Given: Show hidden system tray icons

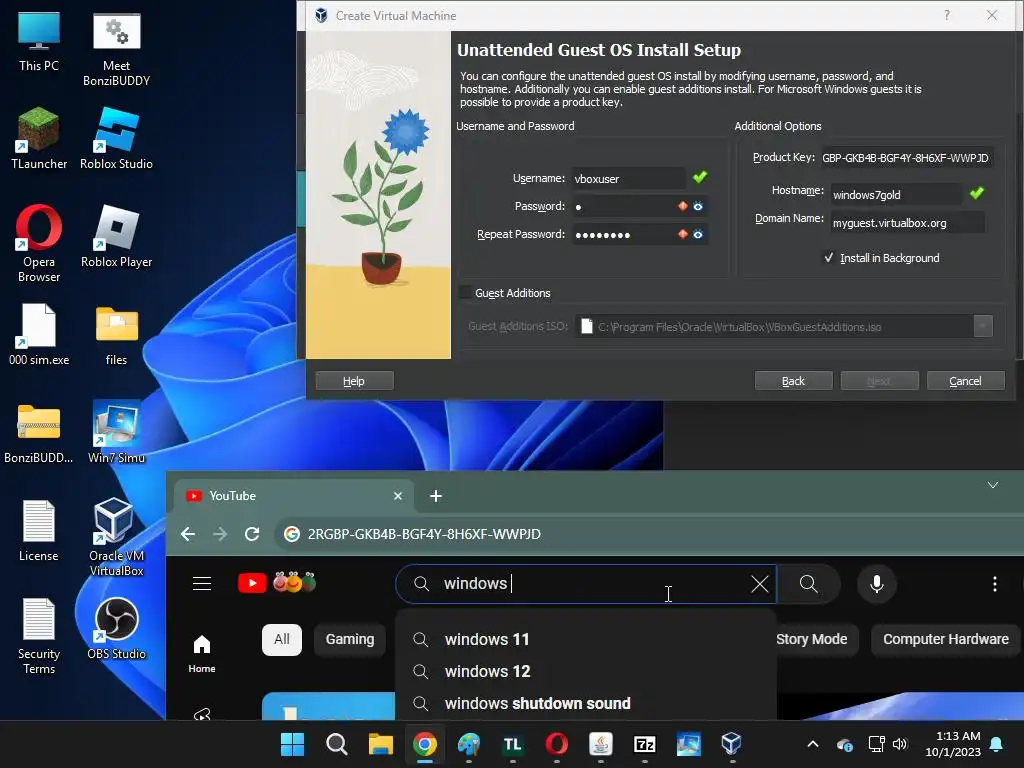Looking at the screenshot, I should coord(813,744).
